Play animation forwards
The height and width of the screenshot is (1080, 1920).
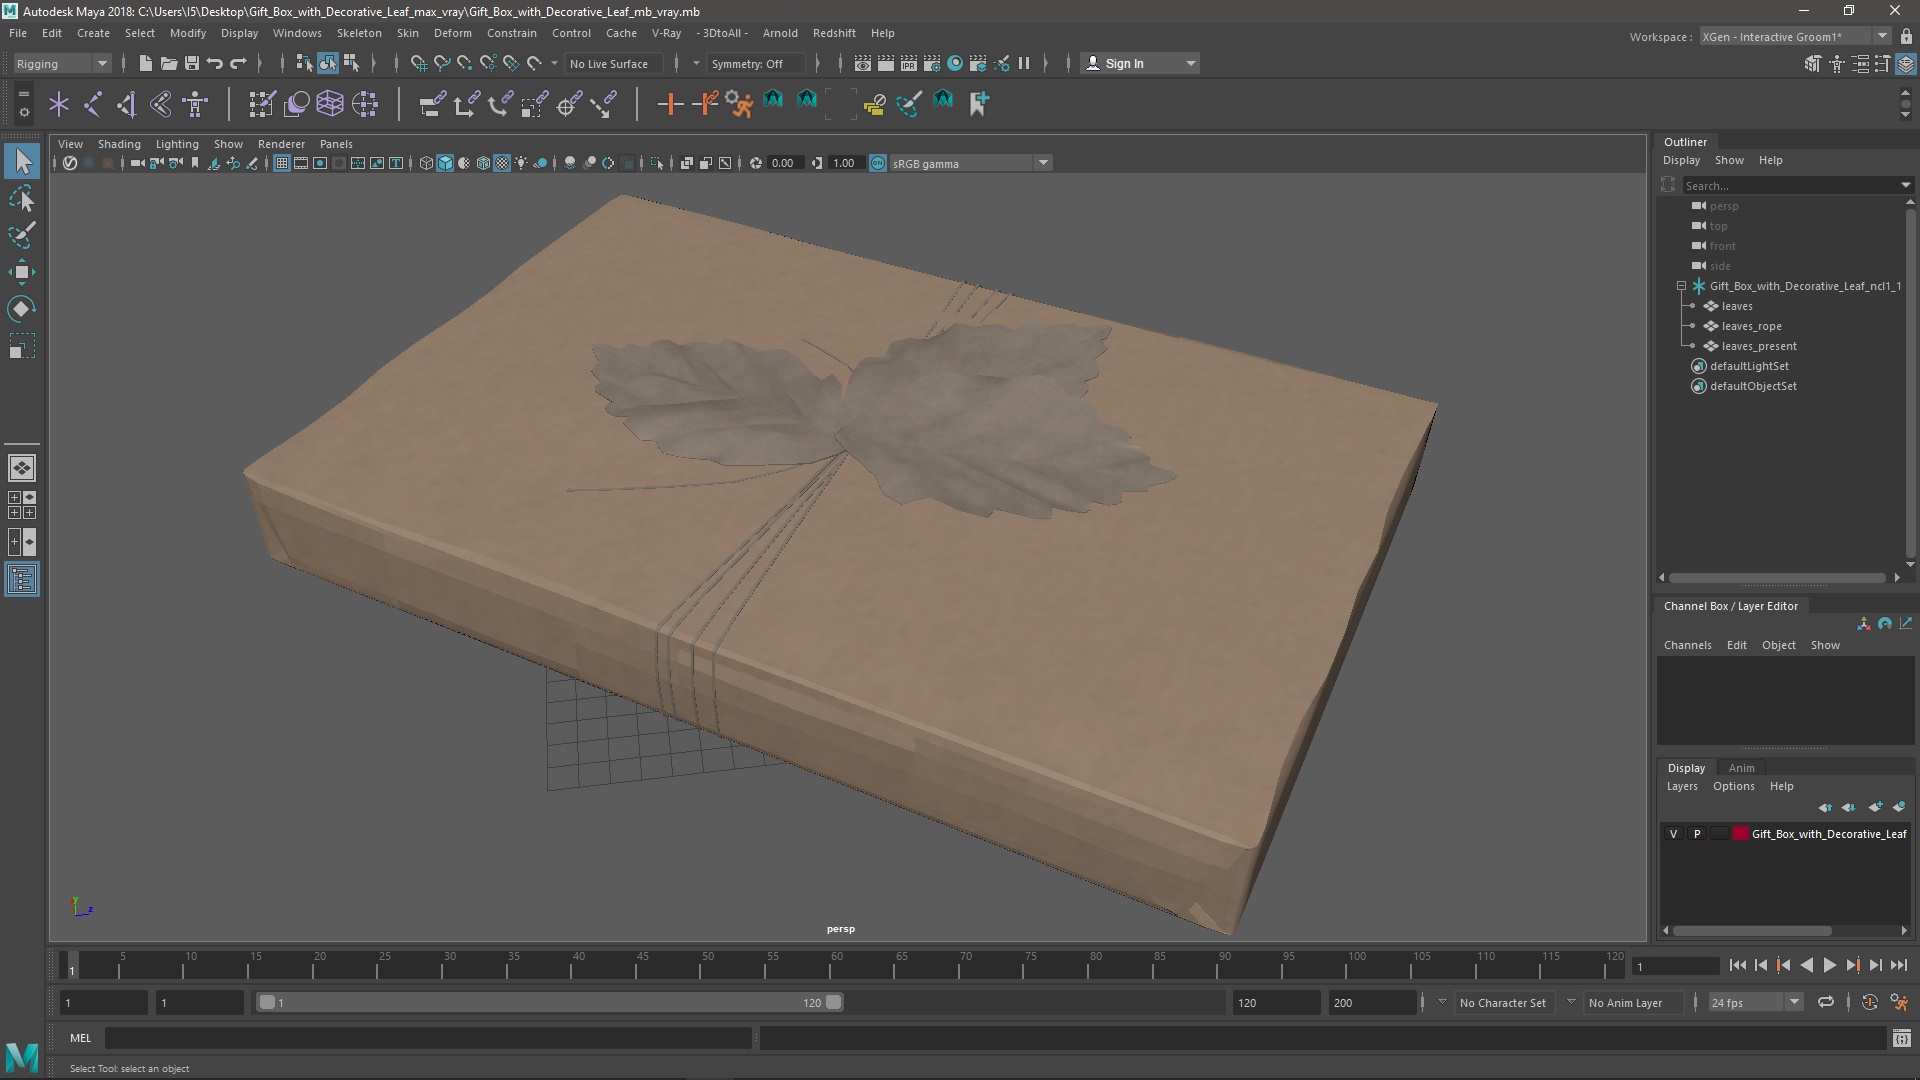tap(1829, 965)
